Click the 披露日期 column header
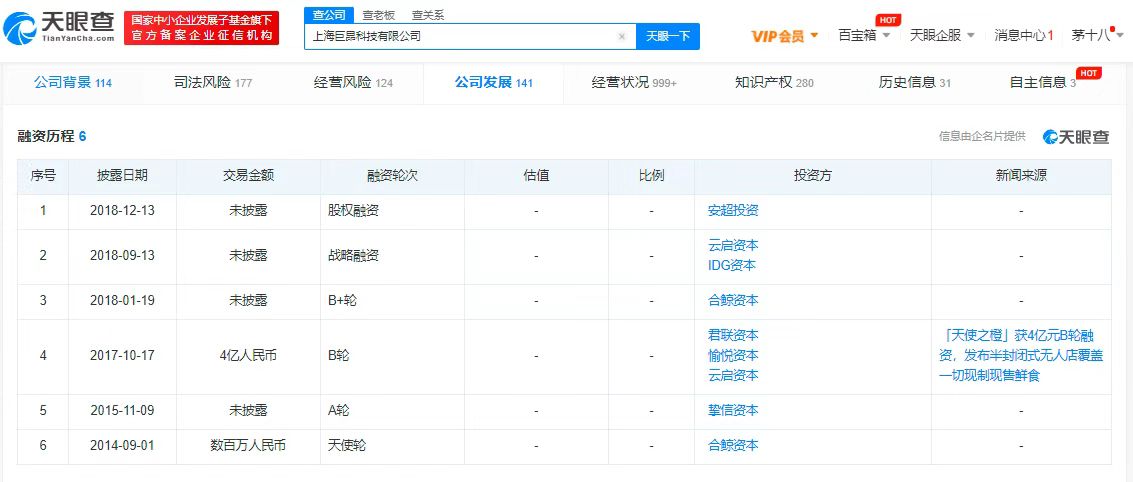Screen dimensions: 1133x482 point(122,176)
